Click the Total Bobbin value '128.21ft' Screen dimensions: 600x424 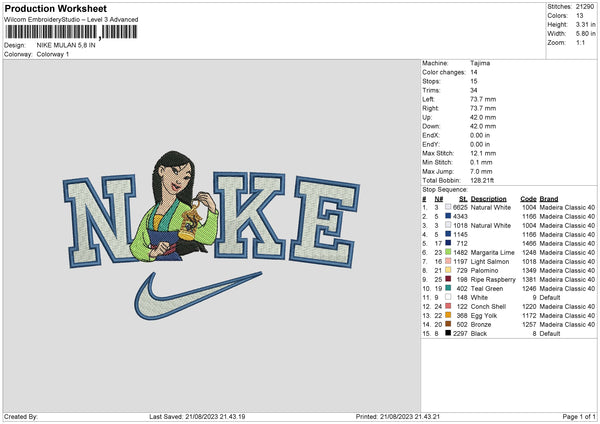482,180
